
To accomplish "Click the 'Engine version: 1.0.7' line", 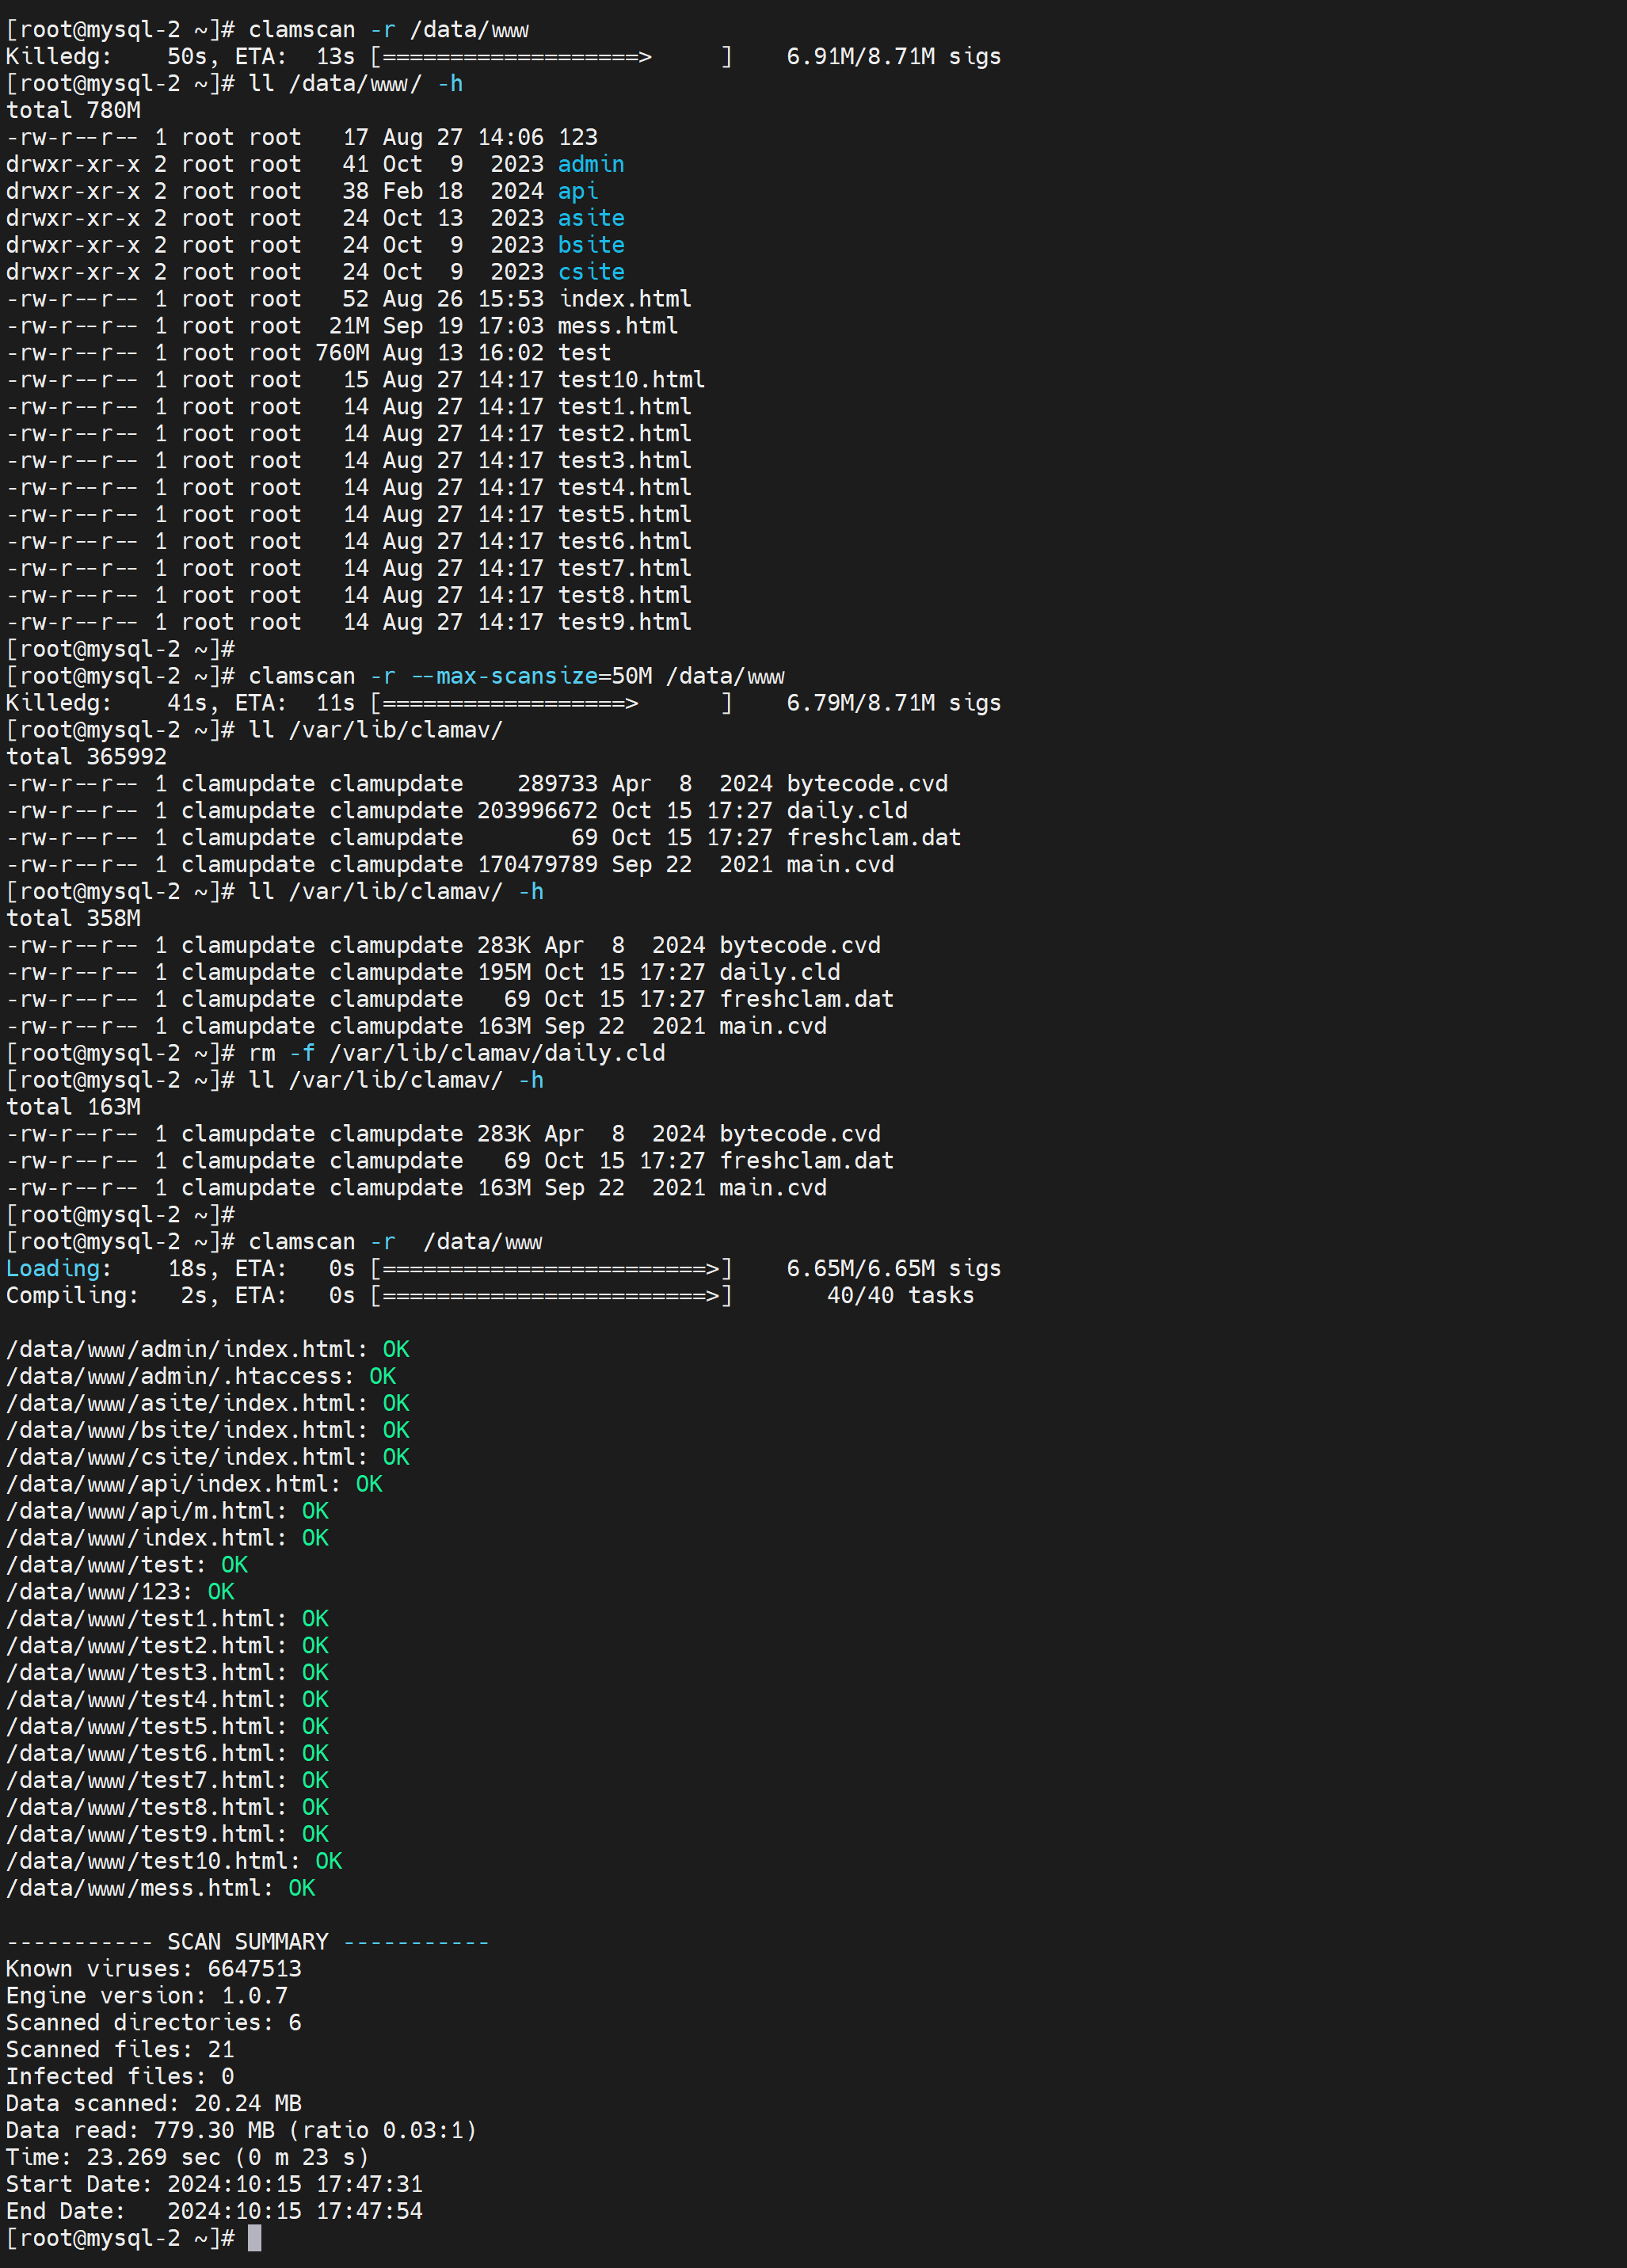I will coord(147,1995).
